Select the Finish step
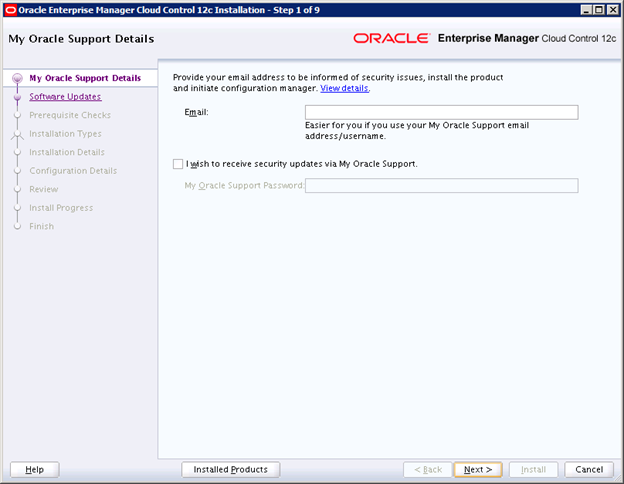Image resolution: width=624 pixels, height=484 pixels. coord(41,226)
